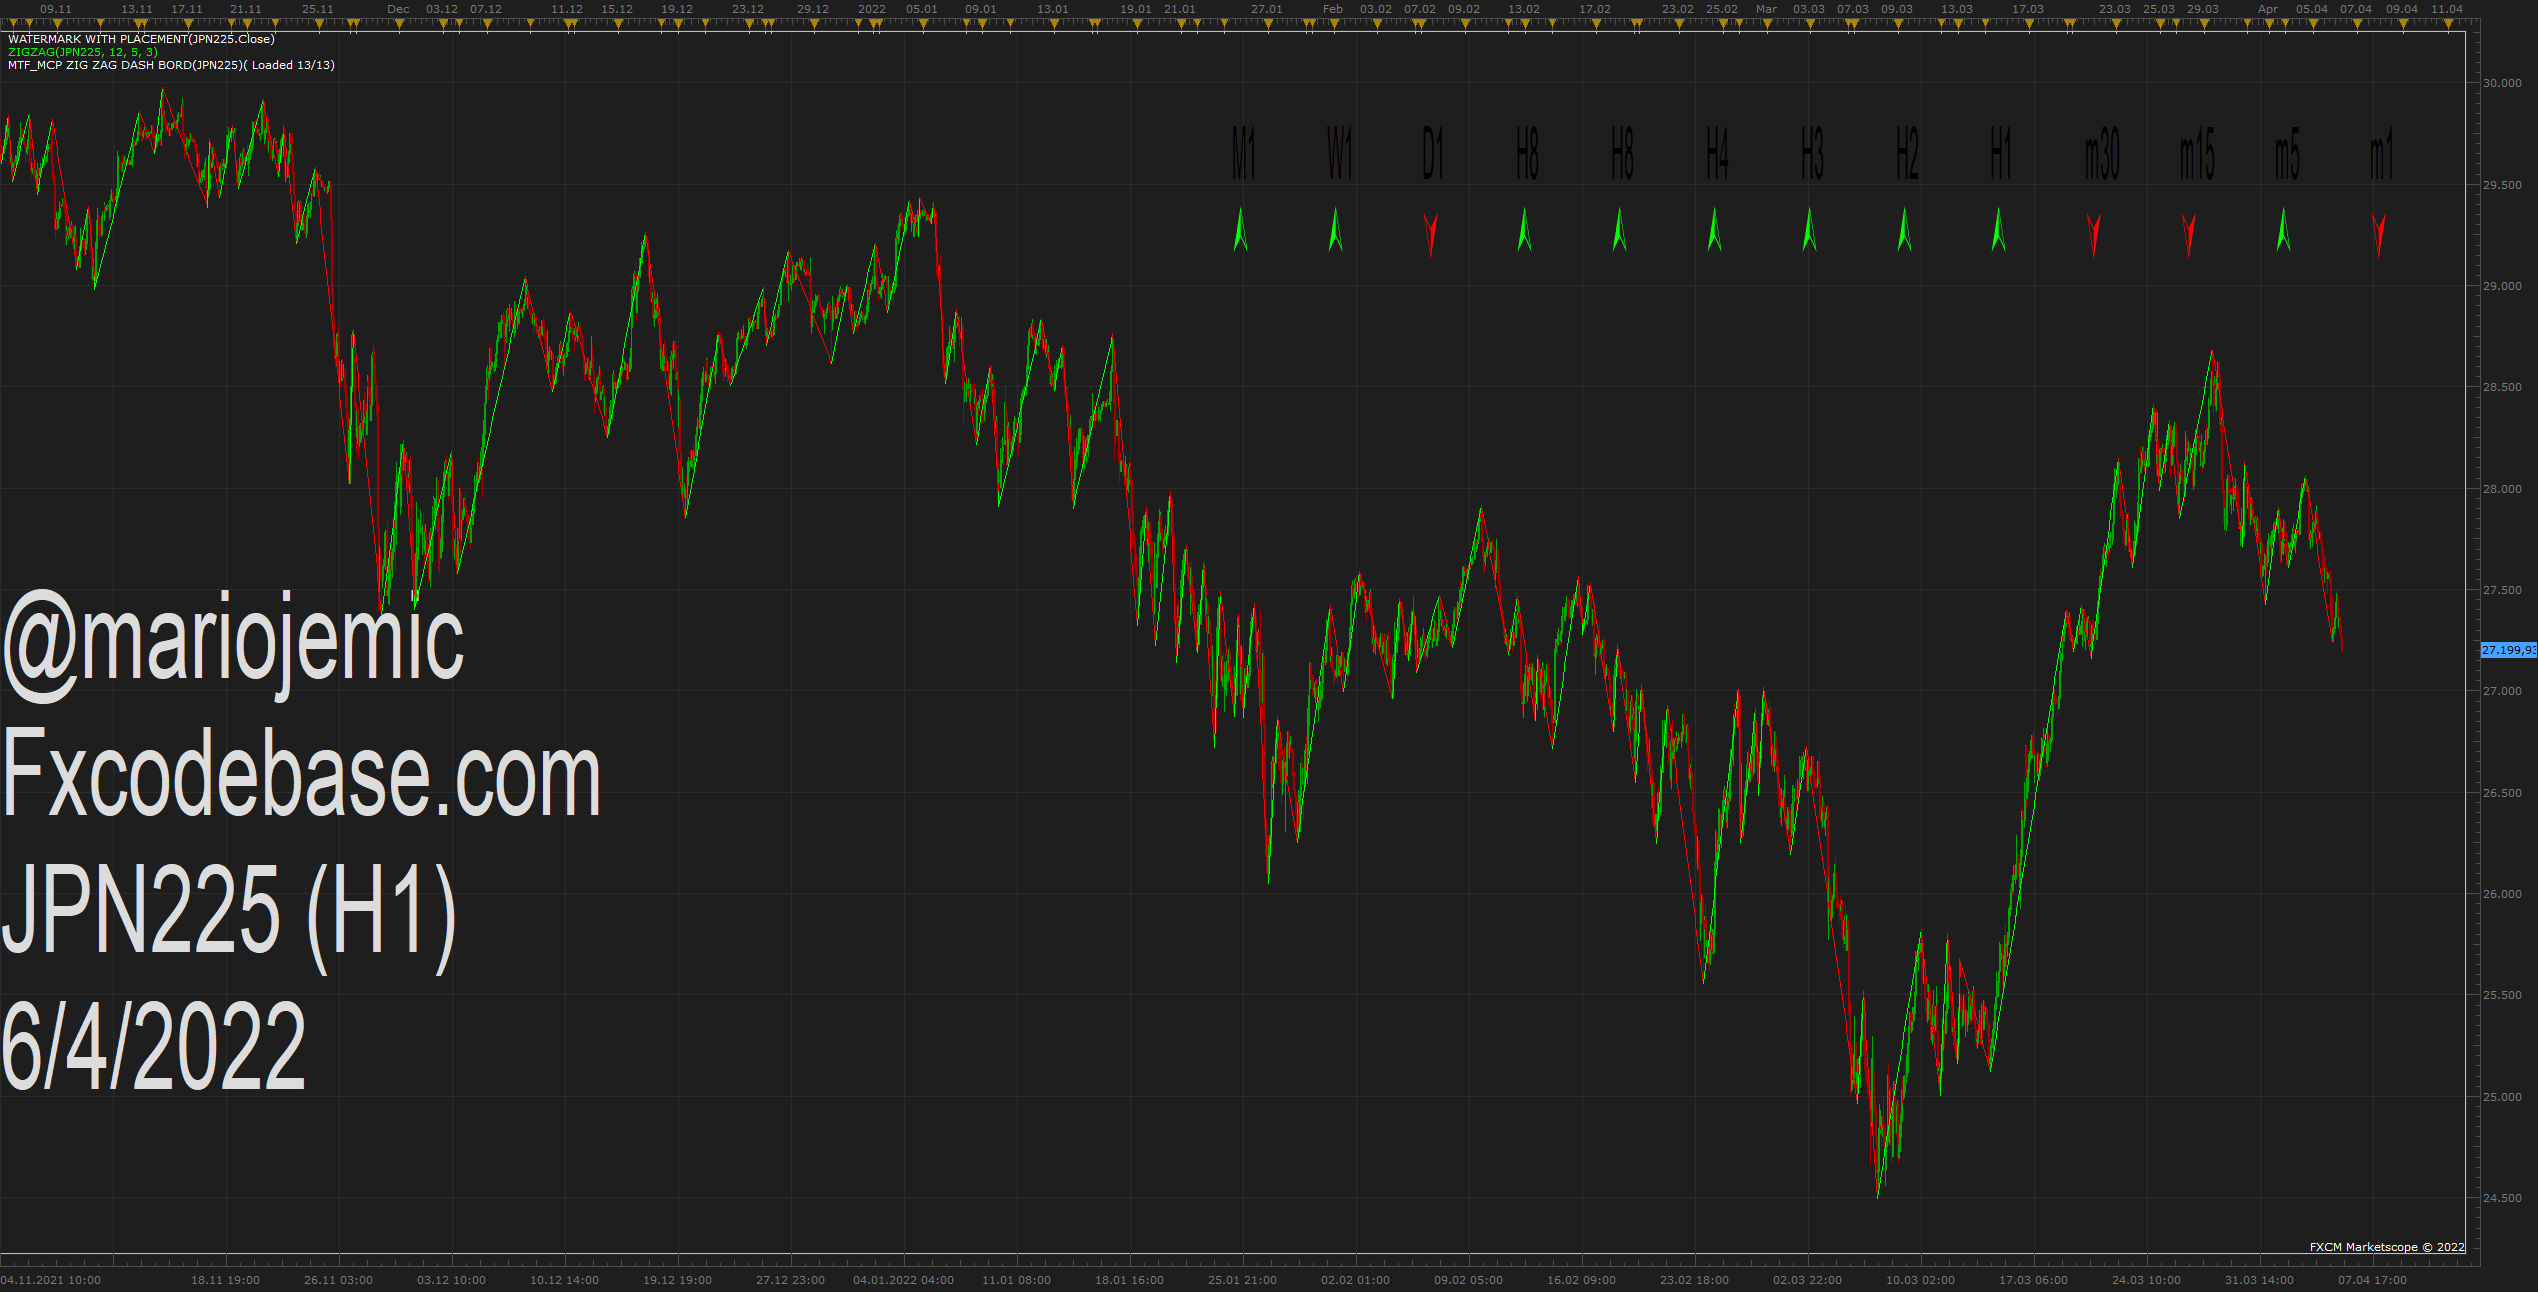Click the Dec label on the top date axis
Screen dimensions: 2538x1292
398,9
